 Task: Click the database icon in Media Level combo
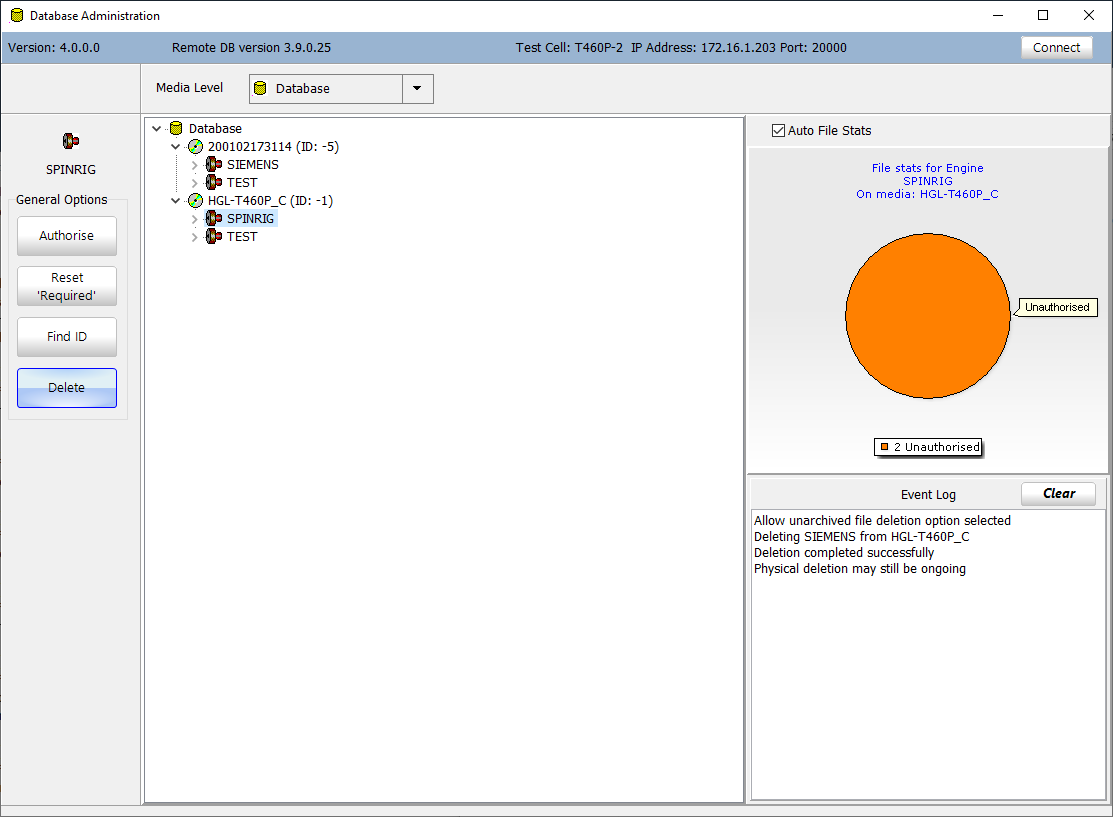[x=261, y=89]
